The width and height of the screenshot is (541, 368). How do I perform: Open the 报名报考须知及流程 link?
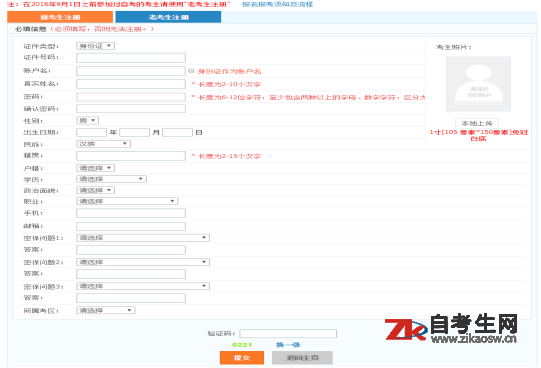pyautogui.click(x=277, y=4)
